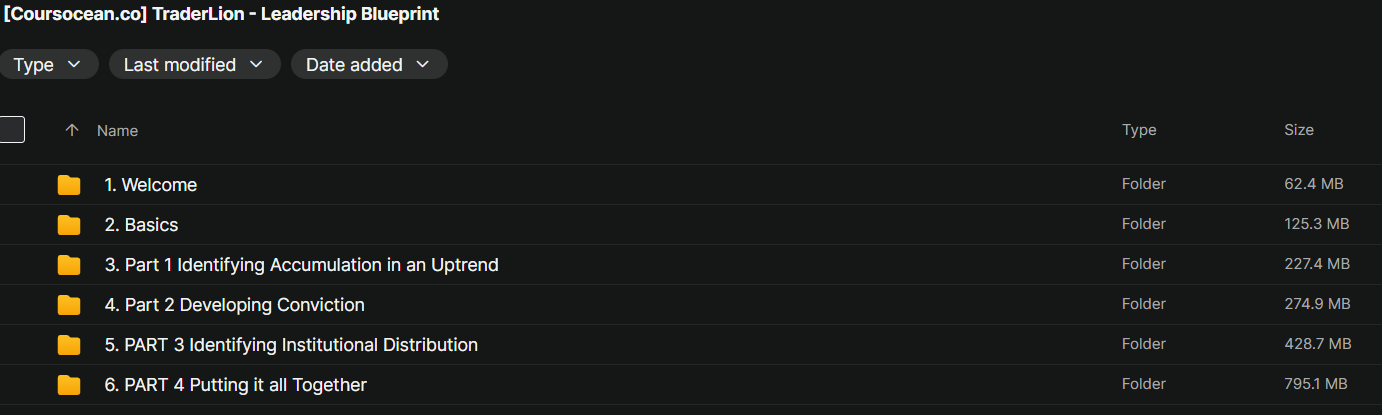Select the 6. PART 4 Putting it all Together row

coord(691,385)
